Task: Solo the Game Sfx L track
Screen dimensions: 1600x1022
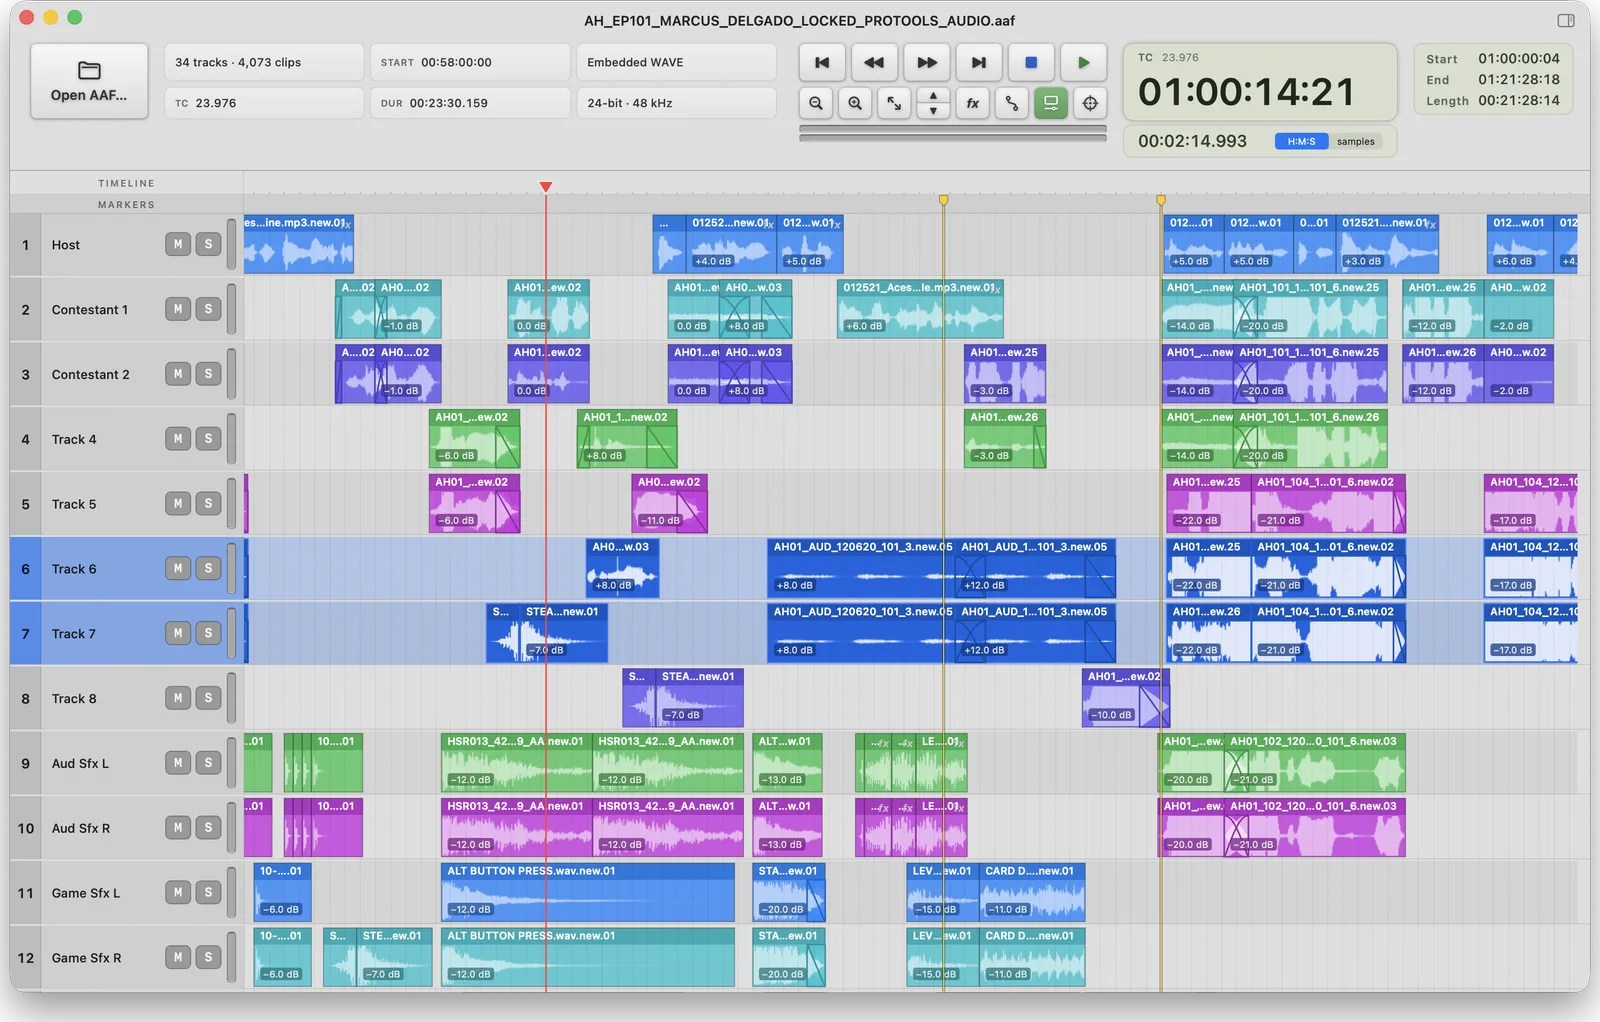Action: tap(208, 892)
